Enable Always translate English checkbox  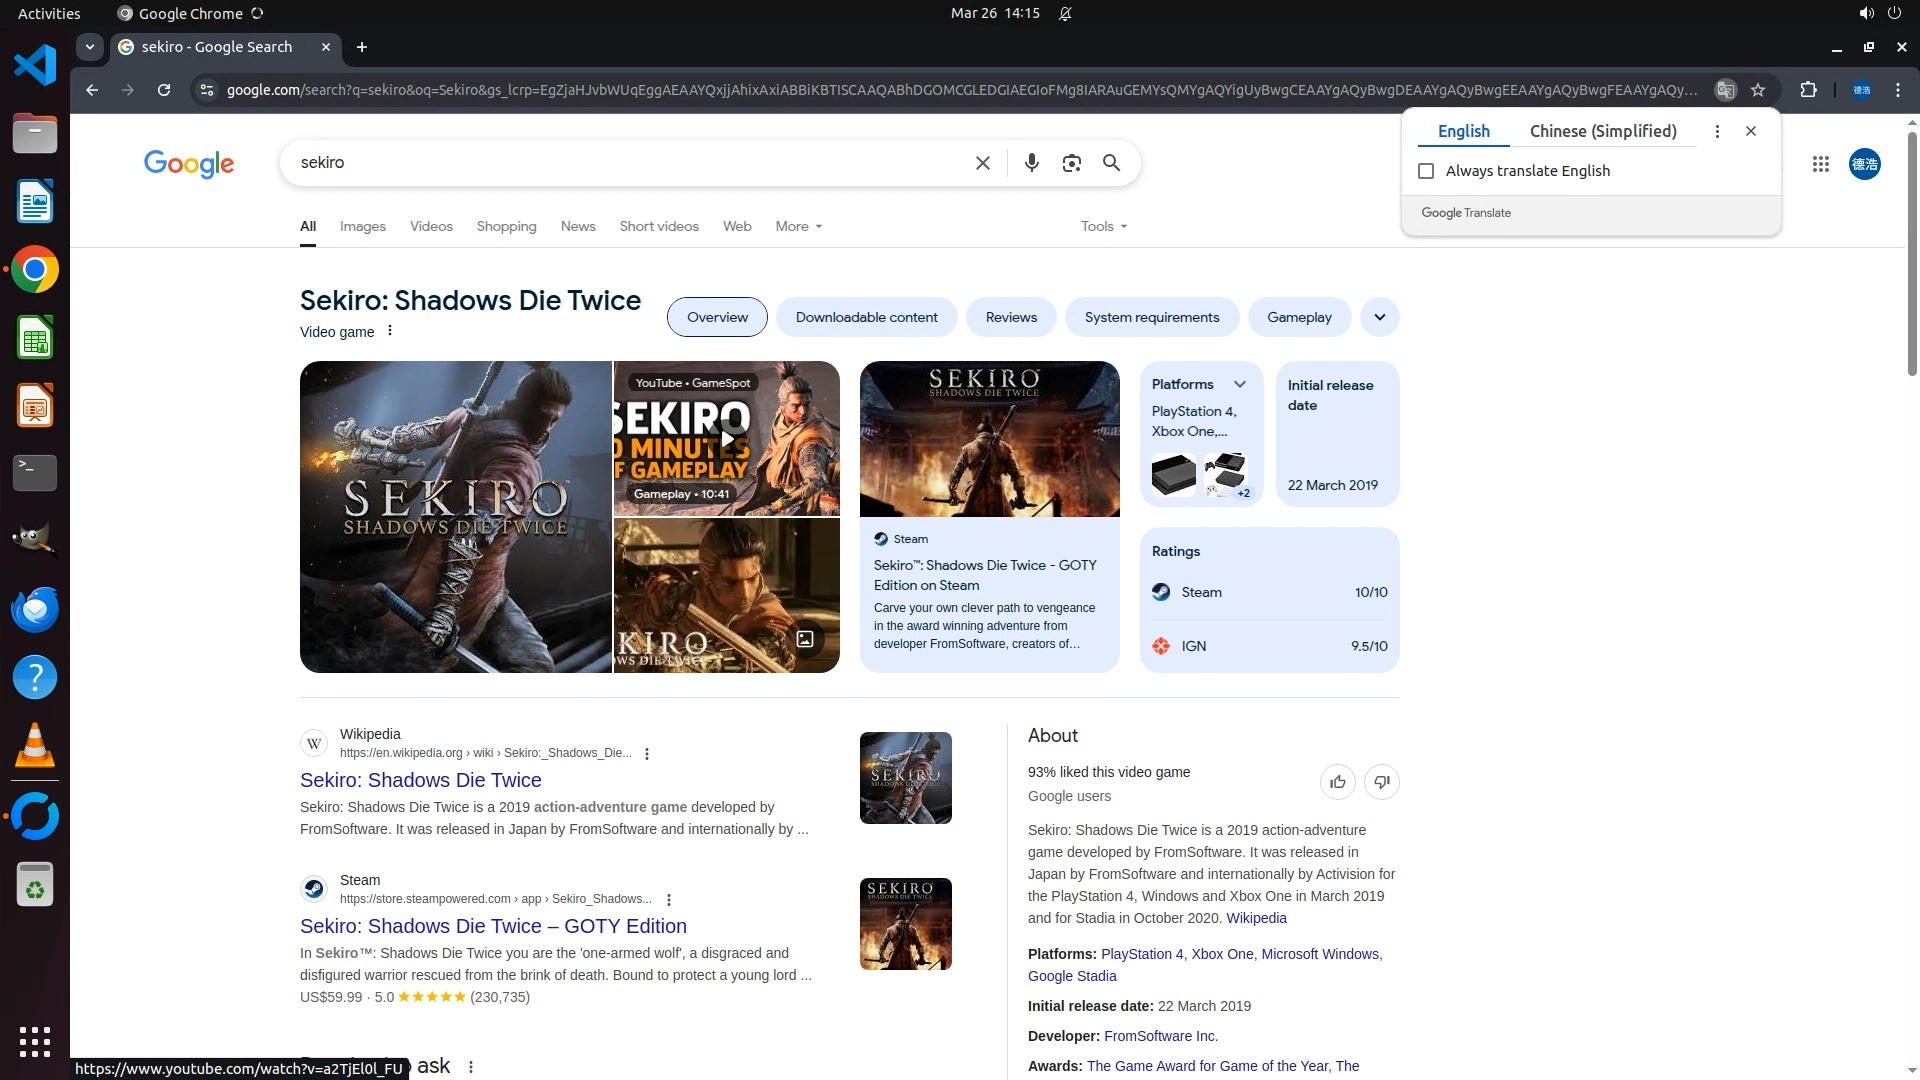(x=1426, y=171)
